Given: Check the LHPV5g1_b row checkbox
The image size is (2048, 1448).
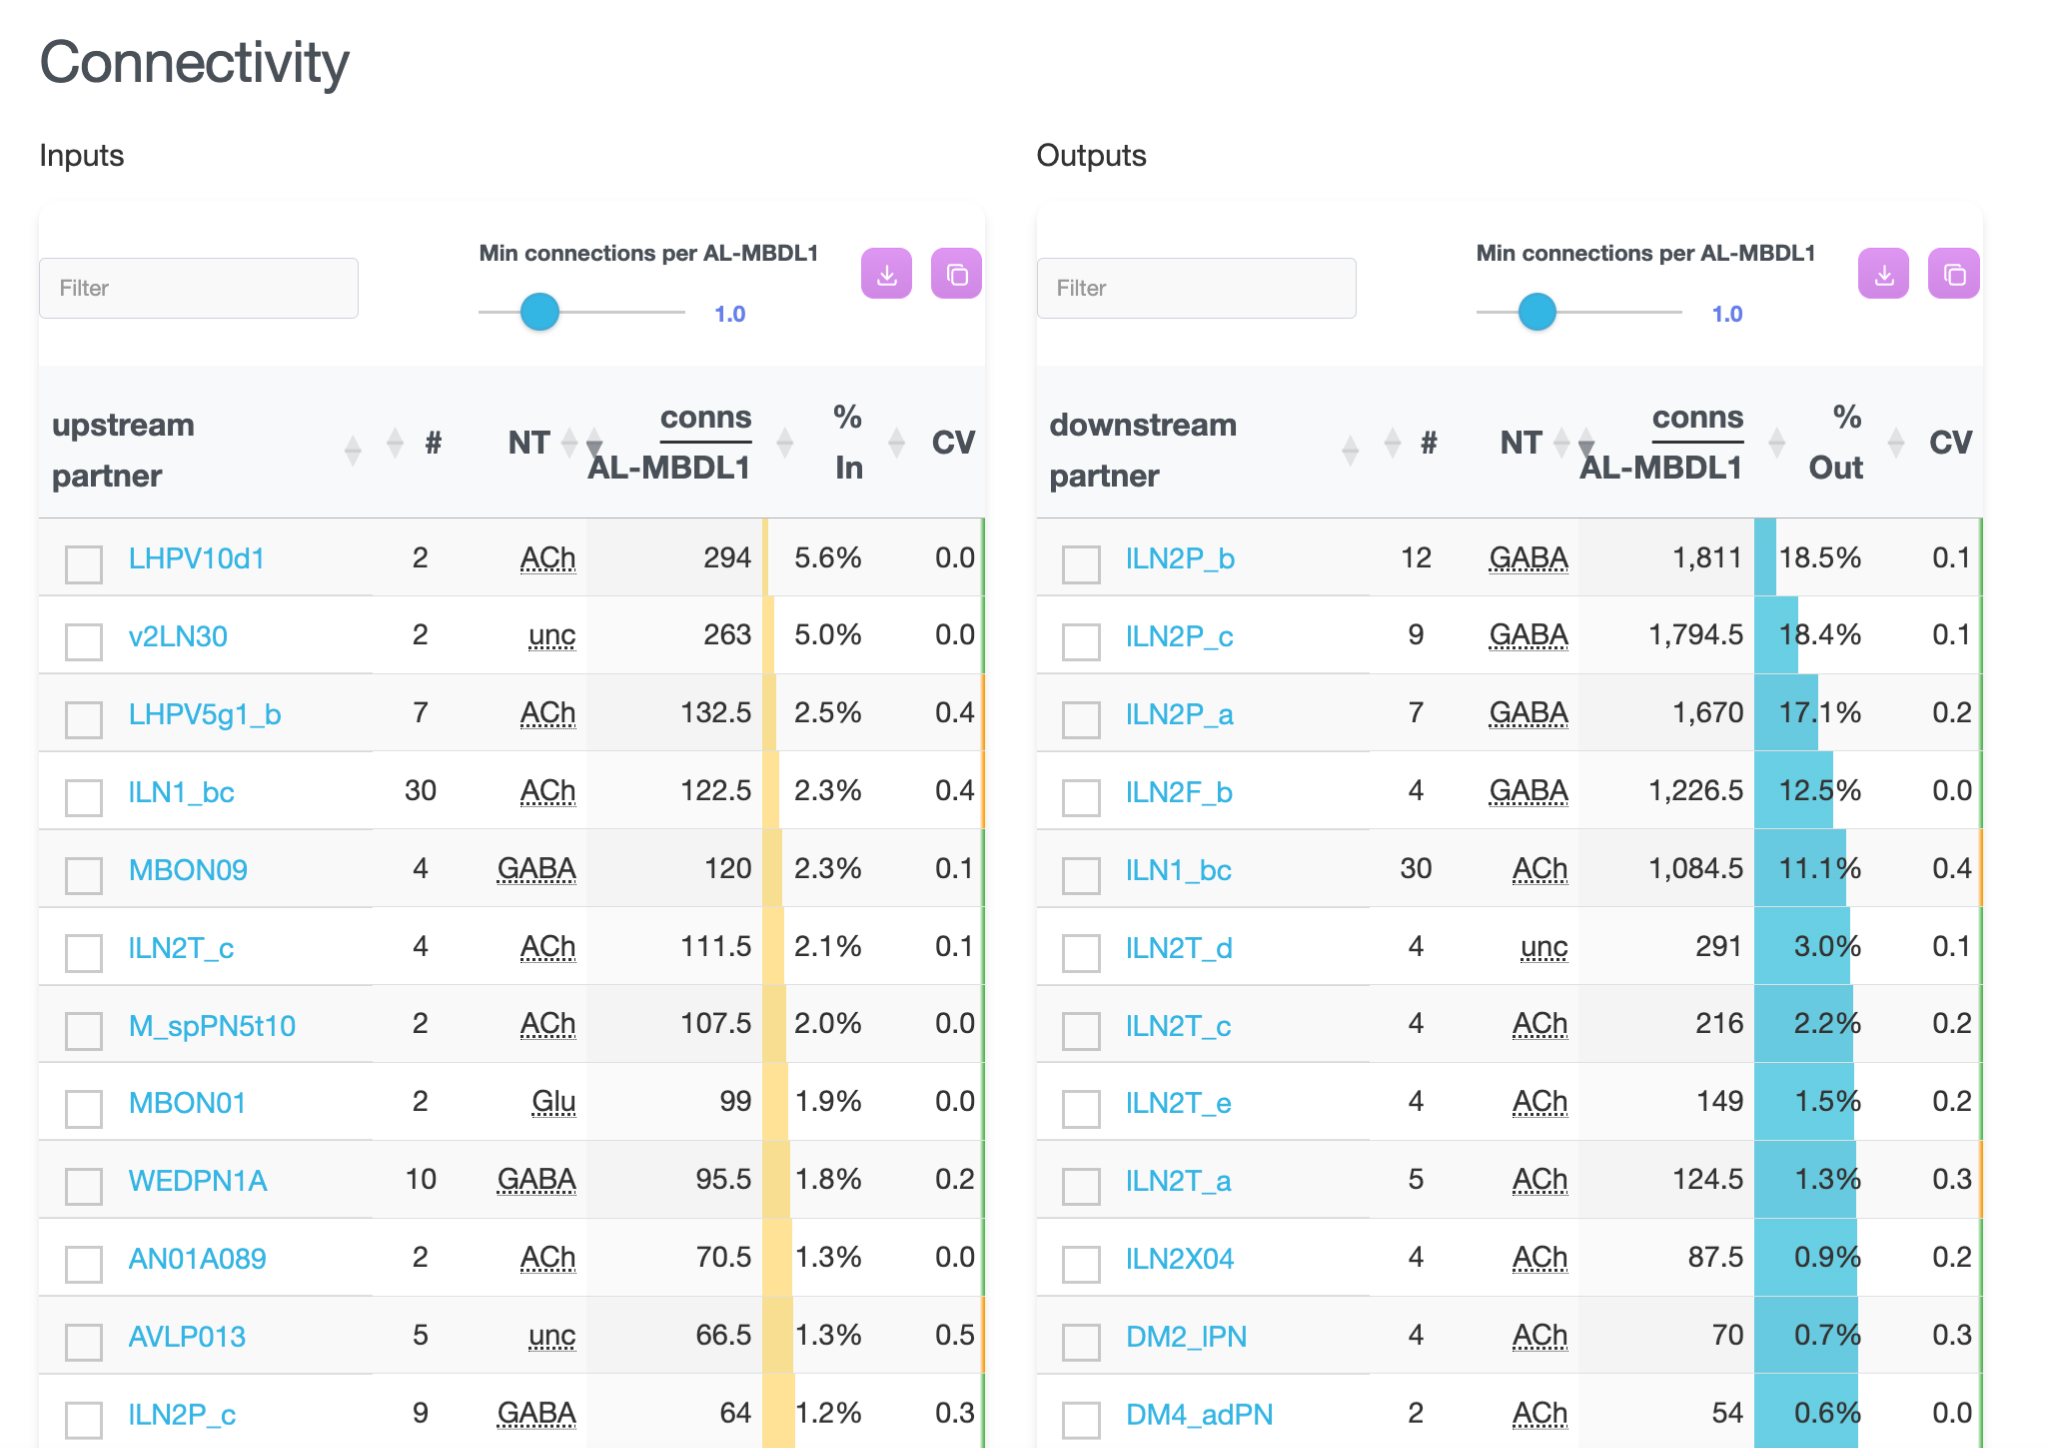Looking at the screenshot, I should click(x=84, y=720).
